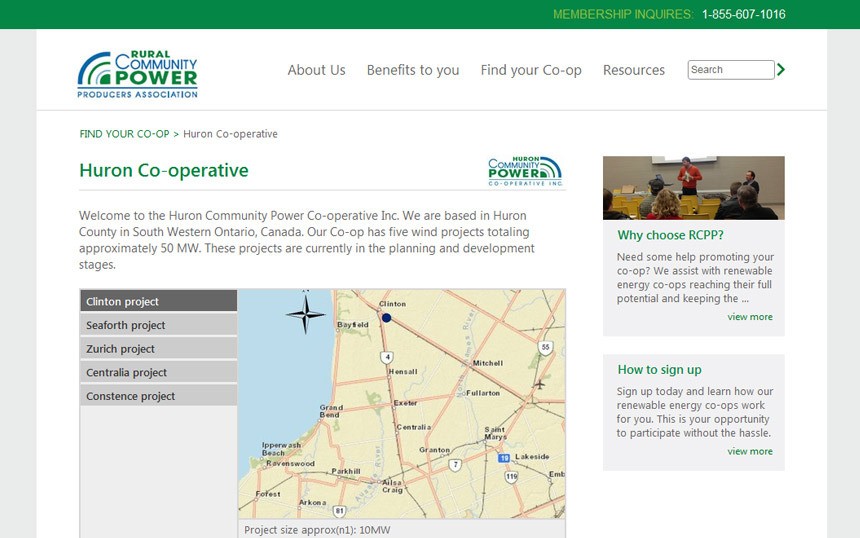The image size is (860, 538).
Task: Click the blue highway 19 marker on map
Action: [504, 458]
